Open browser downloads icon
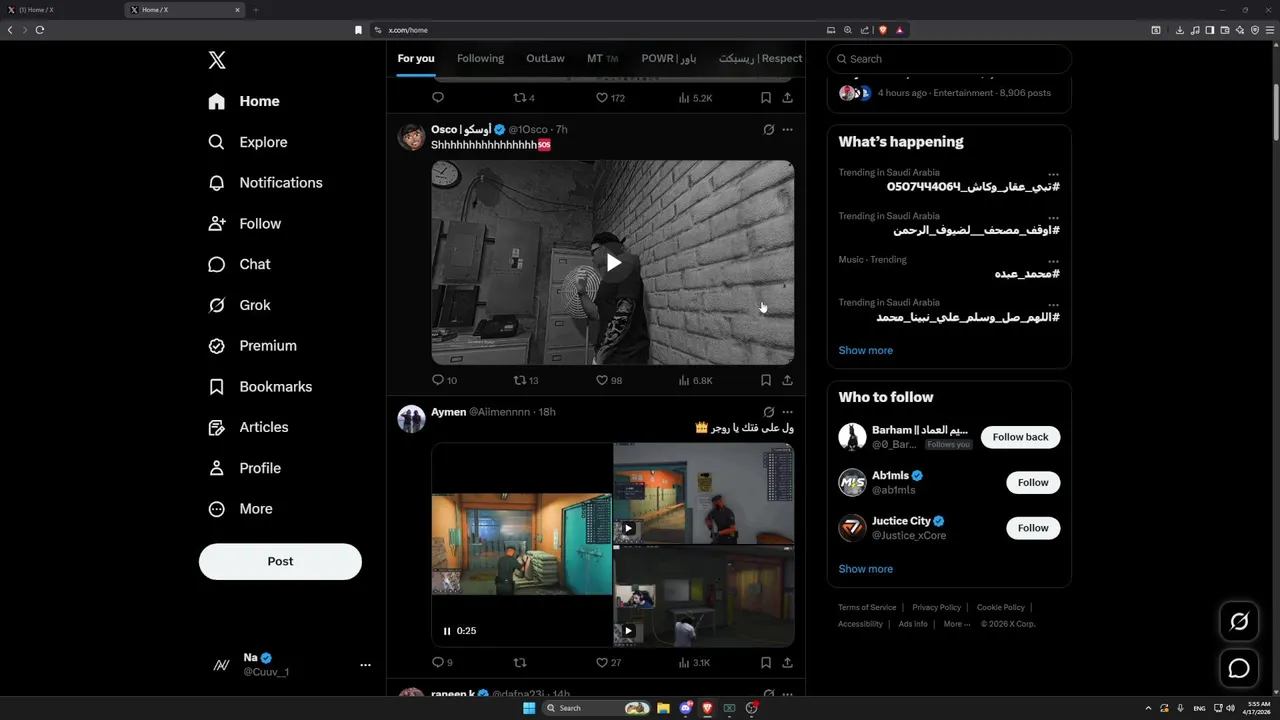 1180,30
